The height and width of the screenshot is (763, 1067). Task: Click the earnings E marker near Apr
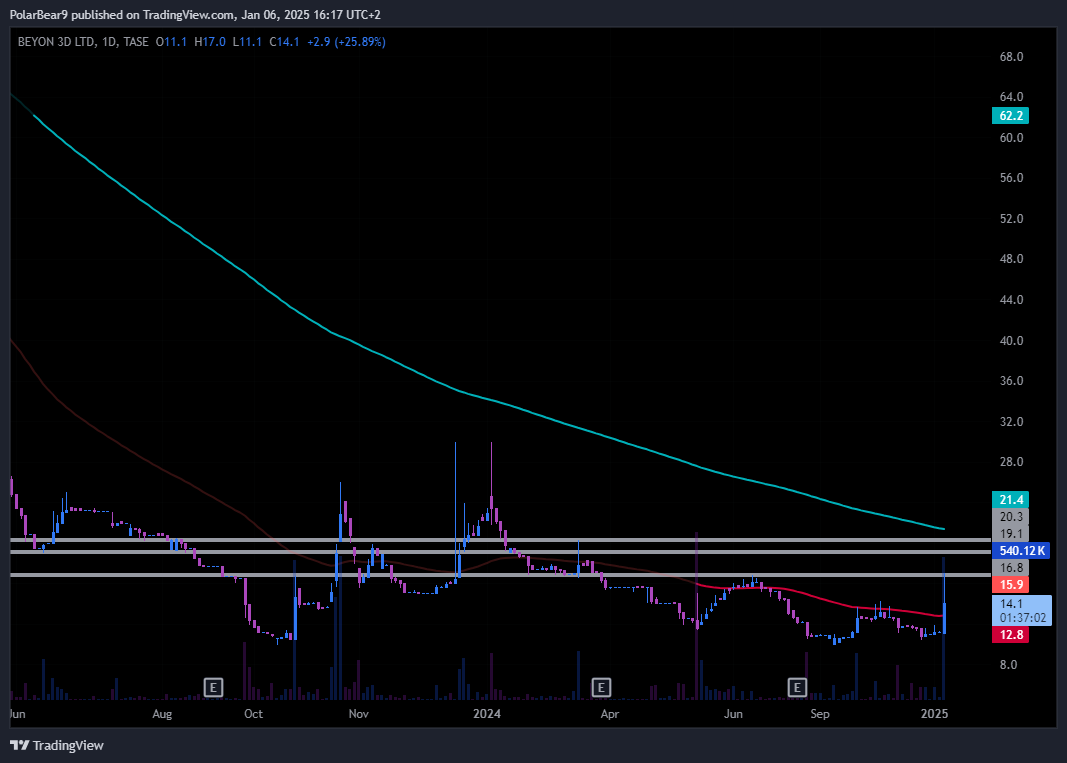pyautogui.click(x=601, y=687)
